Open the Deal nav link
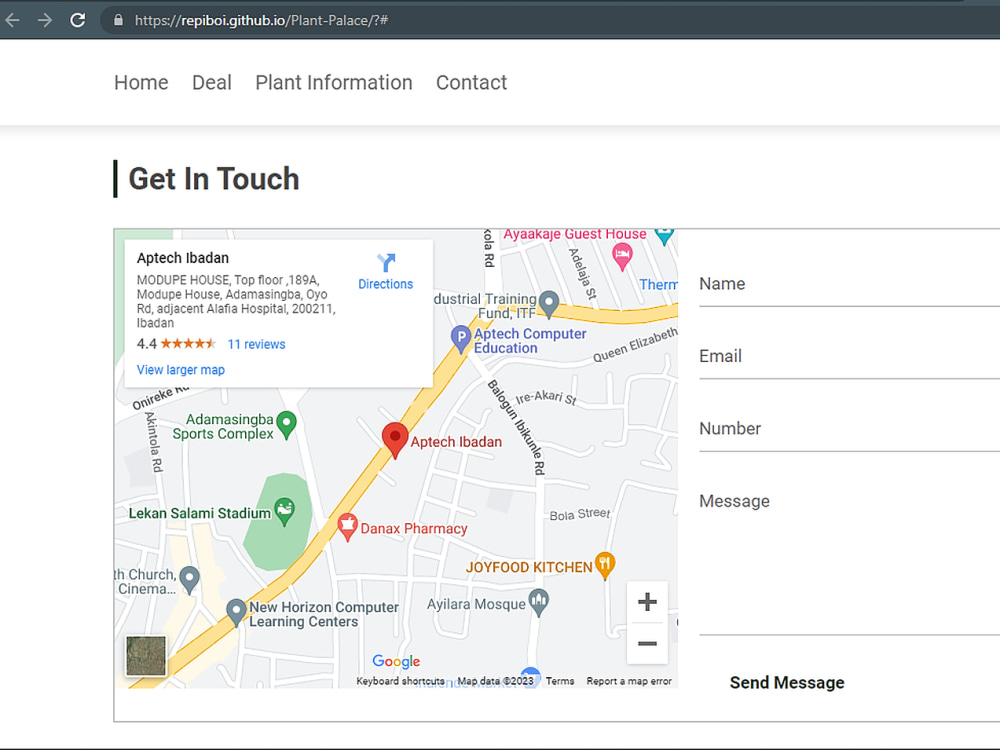The width and height of the screenshot is (1000, 750). pyautogui.click(x=212, y=82)
